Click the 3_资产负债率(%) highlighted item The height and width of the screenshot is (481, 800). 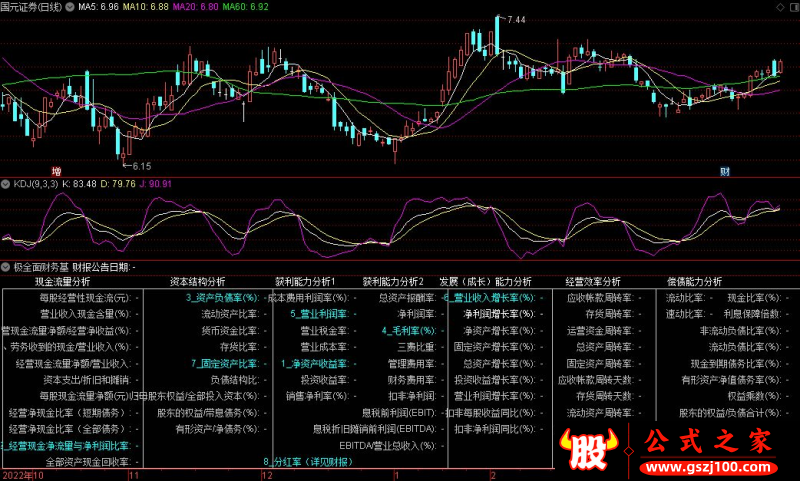click(222, 298)
